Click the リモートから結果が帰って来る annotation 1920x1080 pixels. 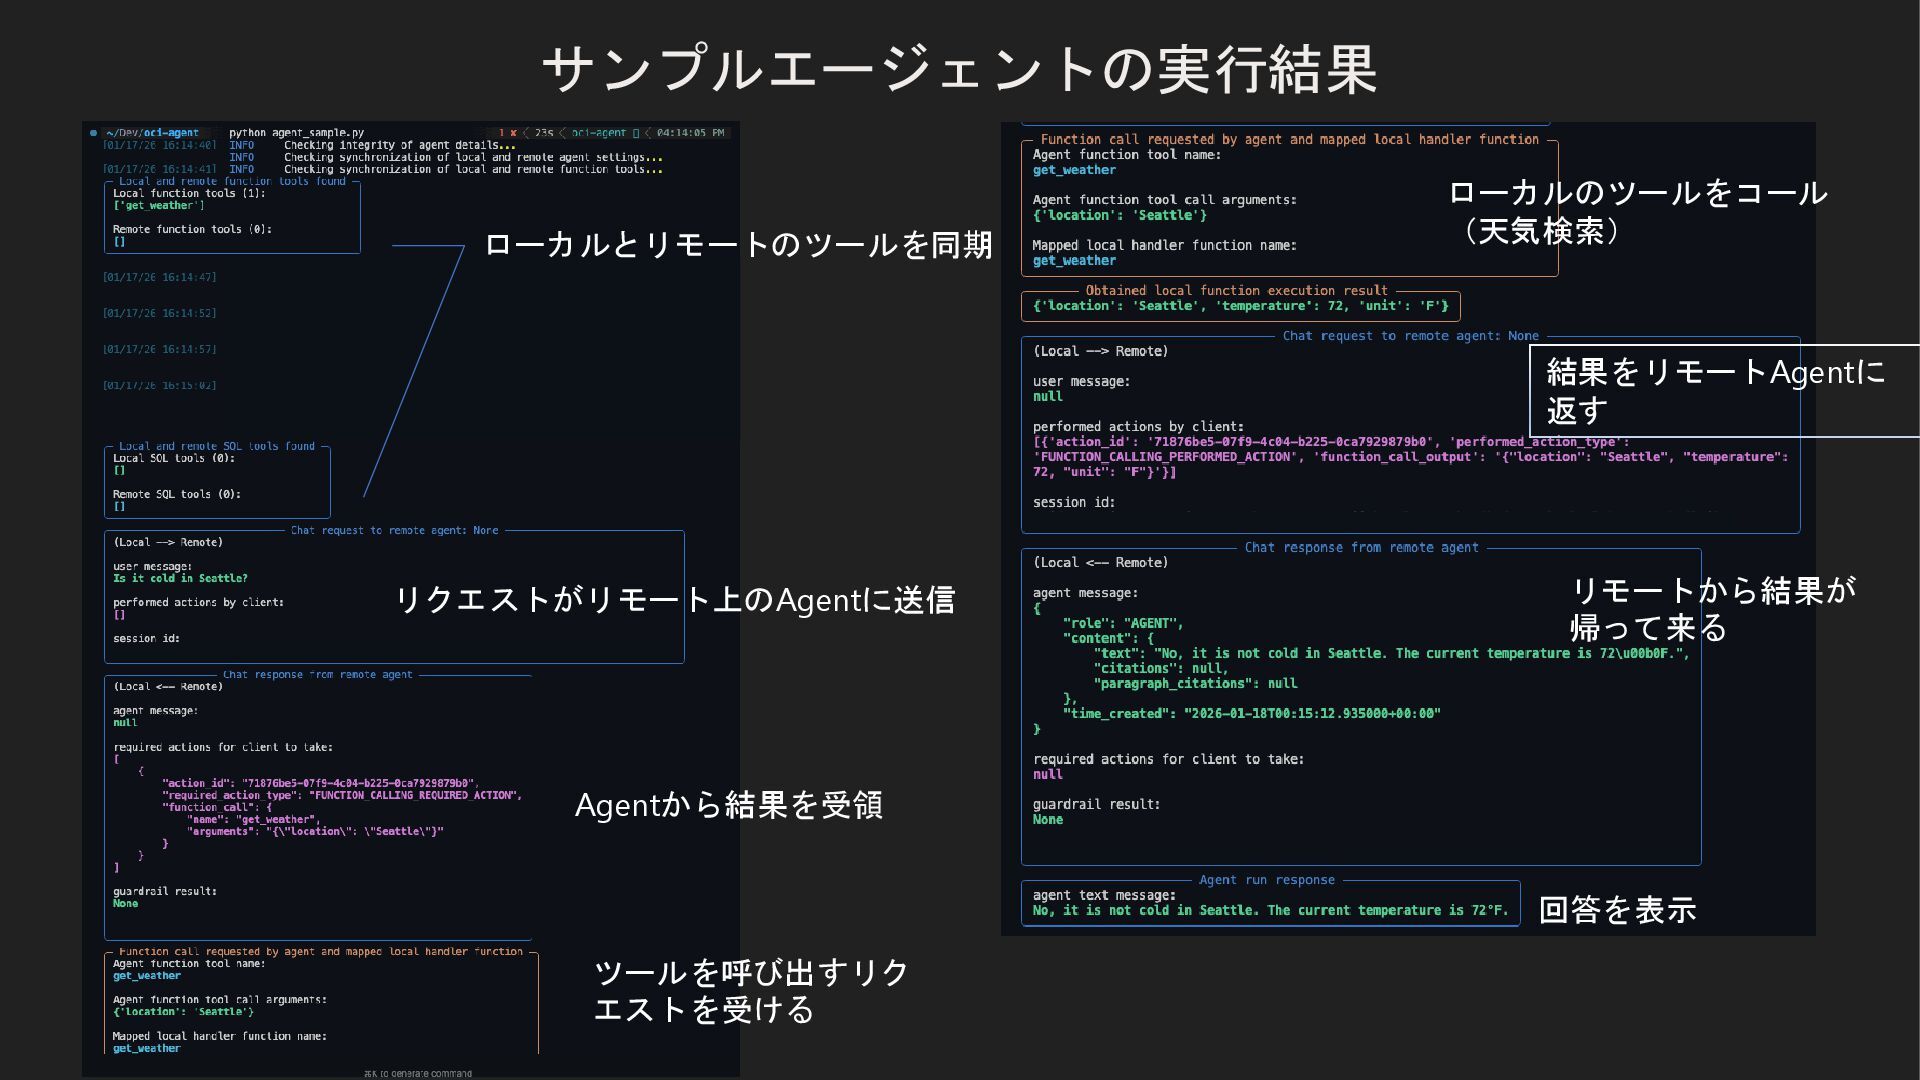pos(1713,608)
